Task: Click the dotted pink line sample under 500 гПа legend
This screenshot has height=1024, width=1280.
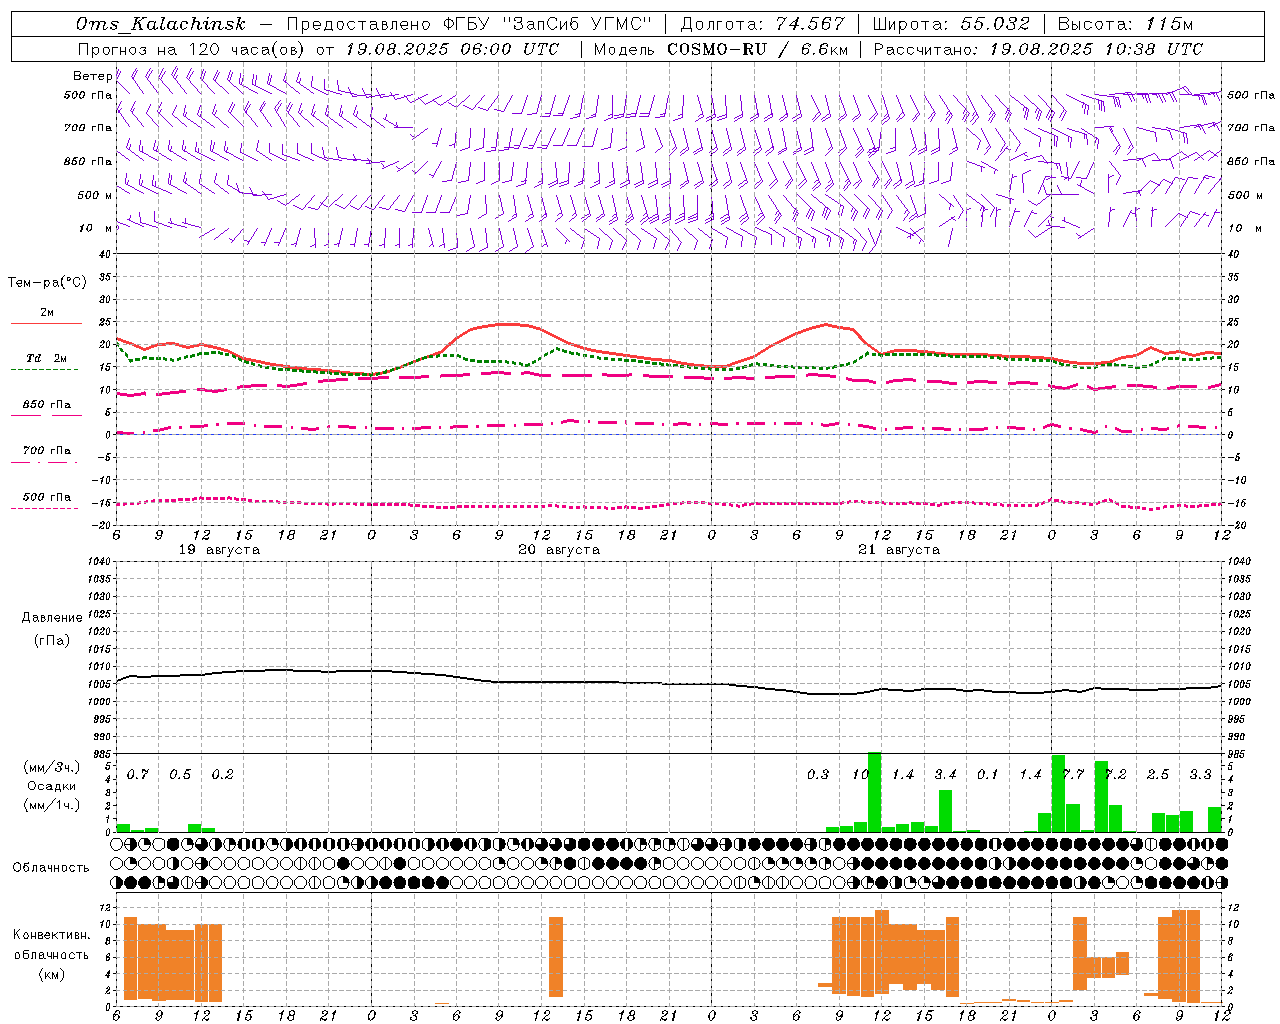Action: tap(44, 508)
